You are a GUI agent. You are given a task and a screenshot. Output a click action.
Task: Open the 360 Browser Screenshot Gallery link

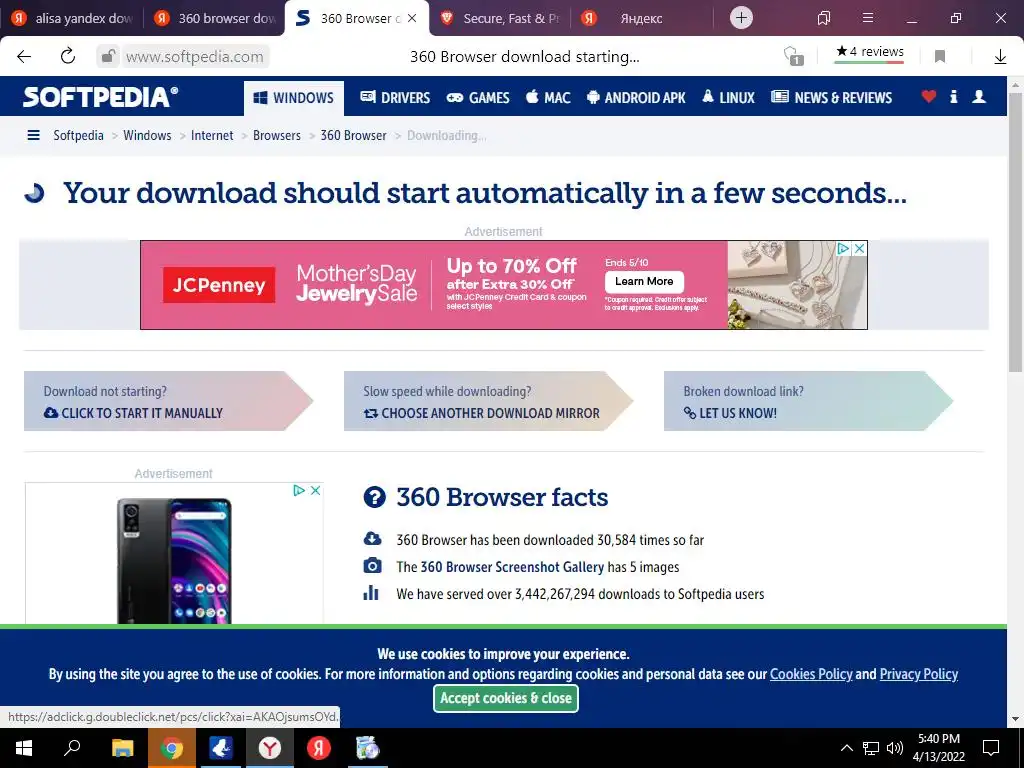(512, 567)
